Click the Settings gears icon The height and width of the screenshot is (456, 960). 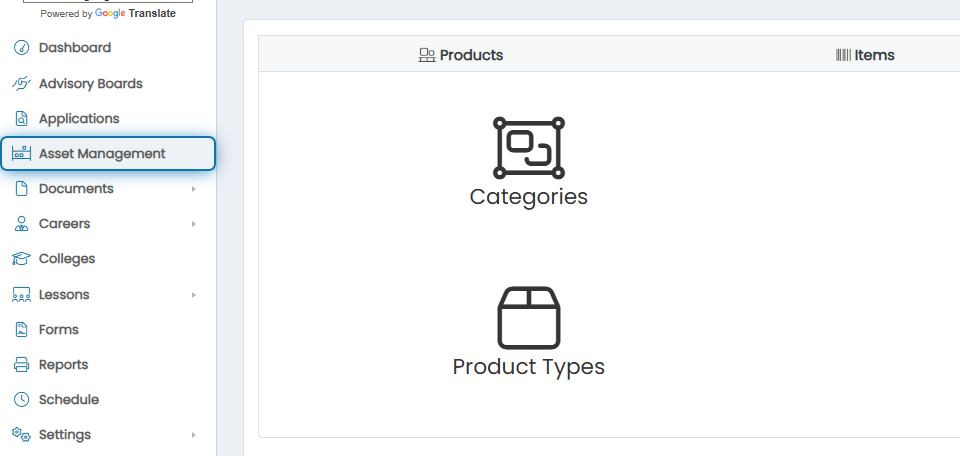coord(21,435)
